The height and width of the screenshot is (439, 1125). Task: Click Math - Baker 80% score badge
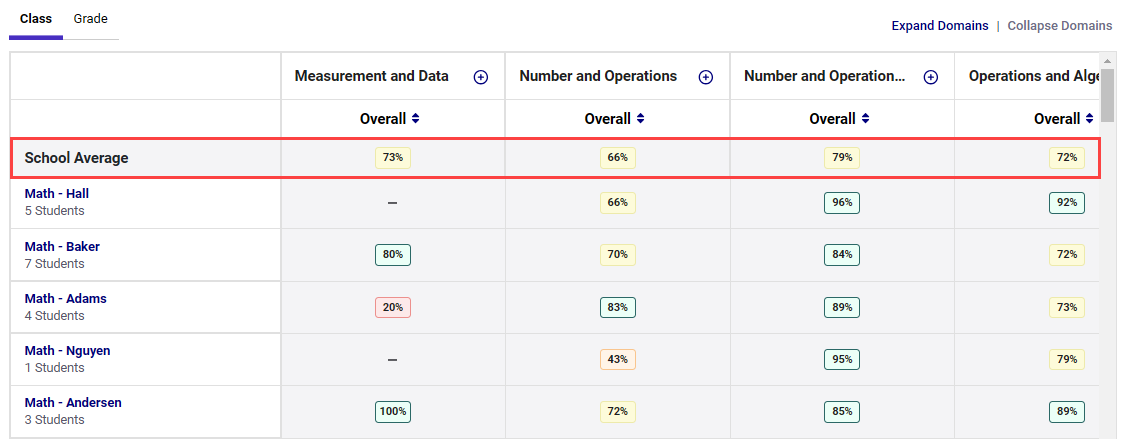coord(392,255)
